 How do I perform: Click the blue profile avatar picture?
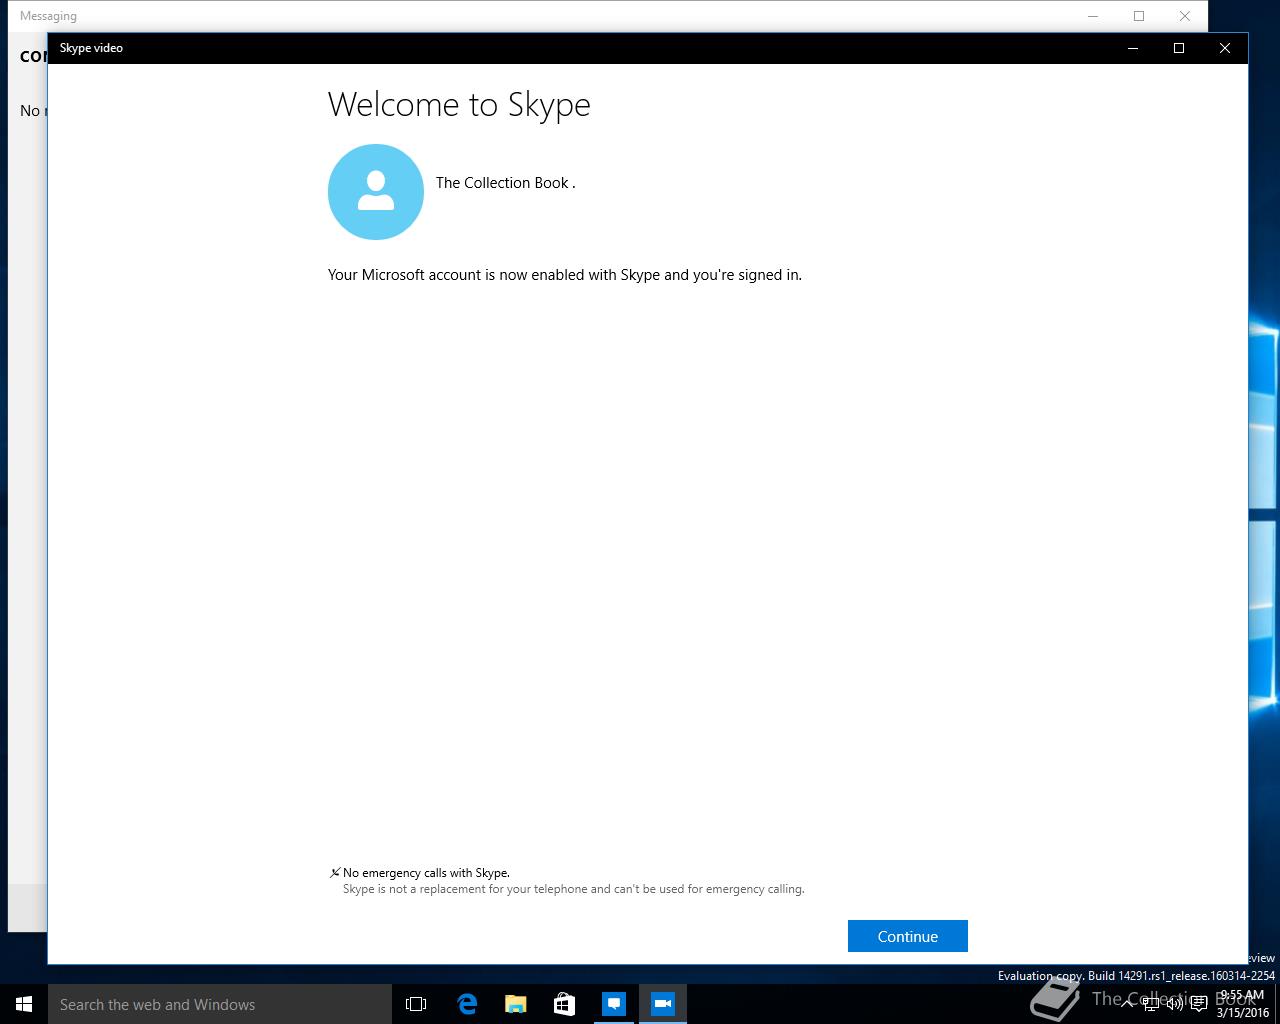coord(376,192)
